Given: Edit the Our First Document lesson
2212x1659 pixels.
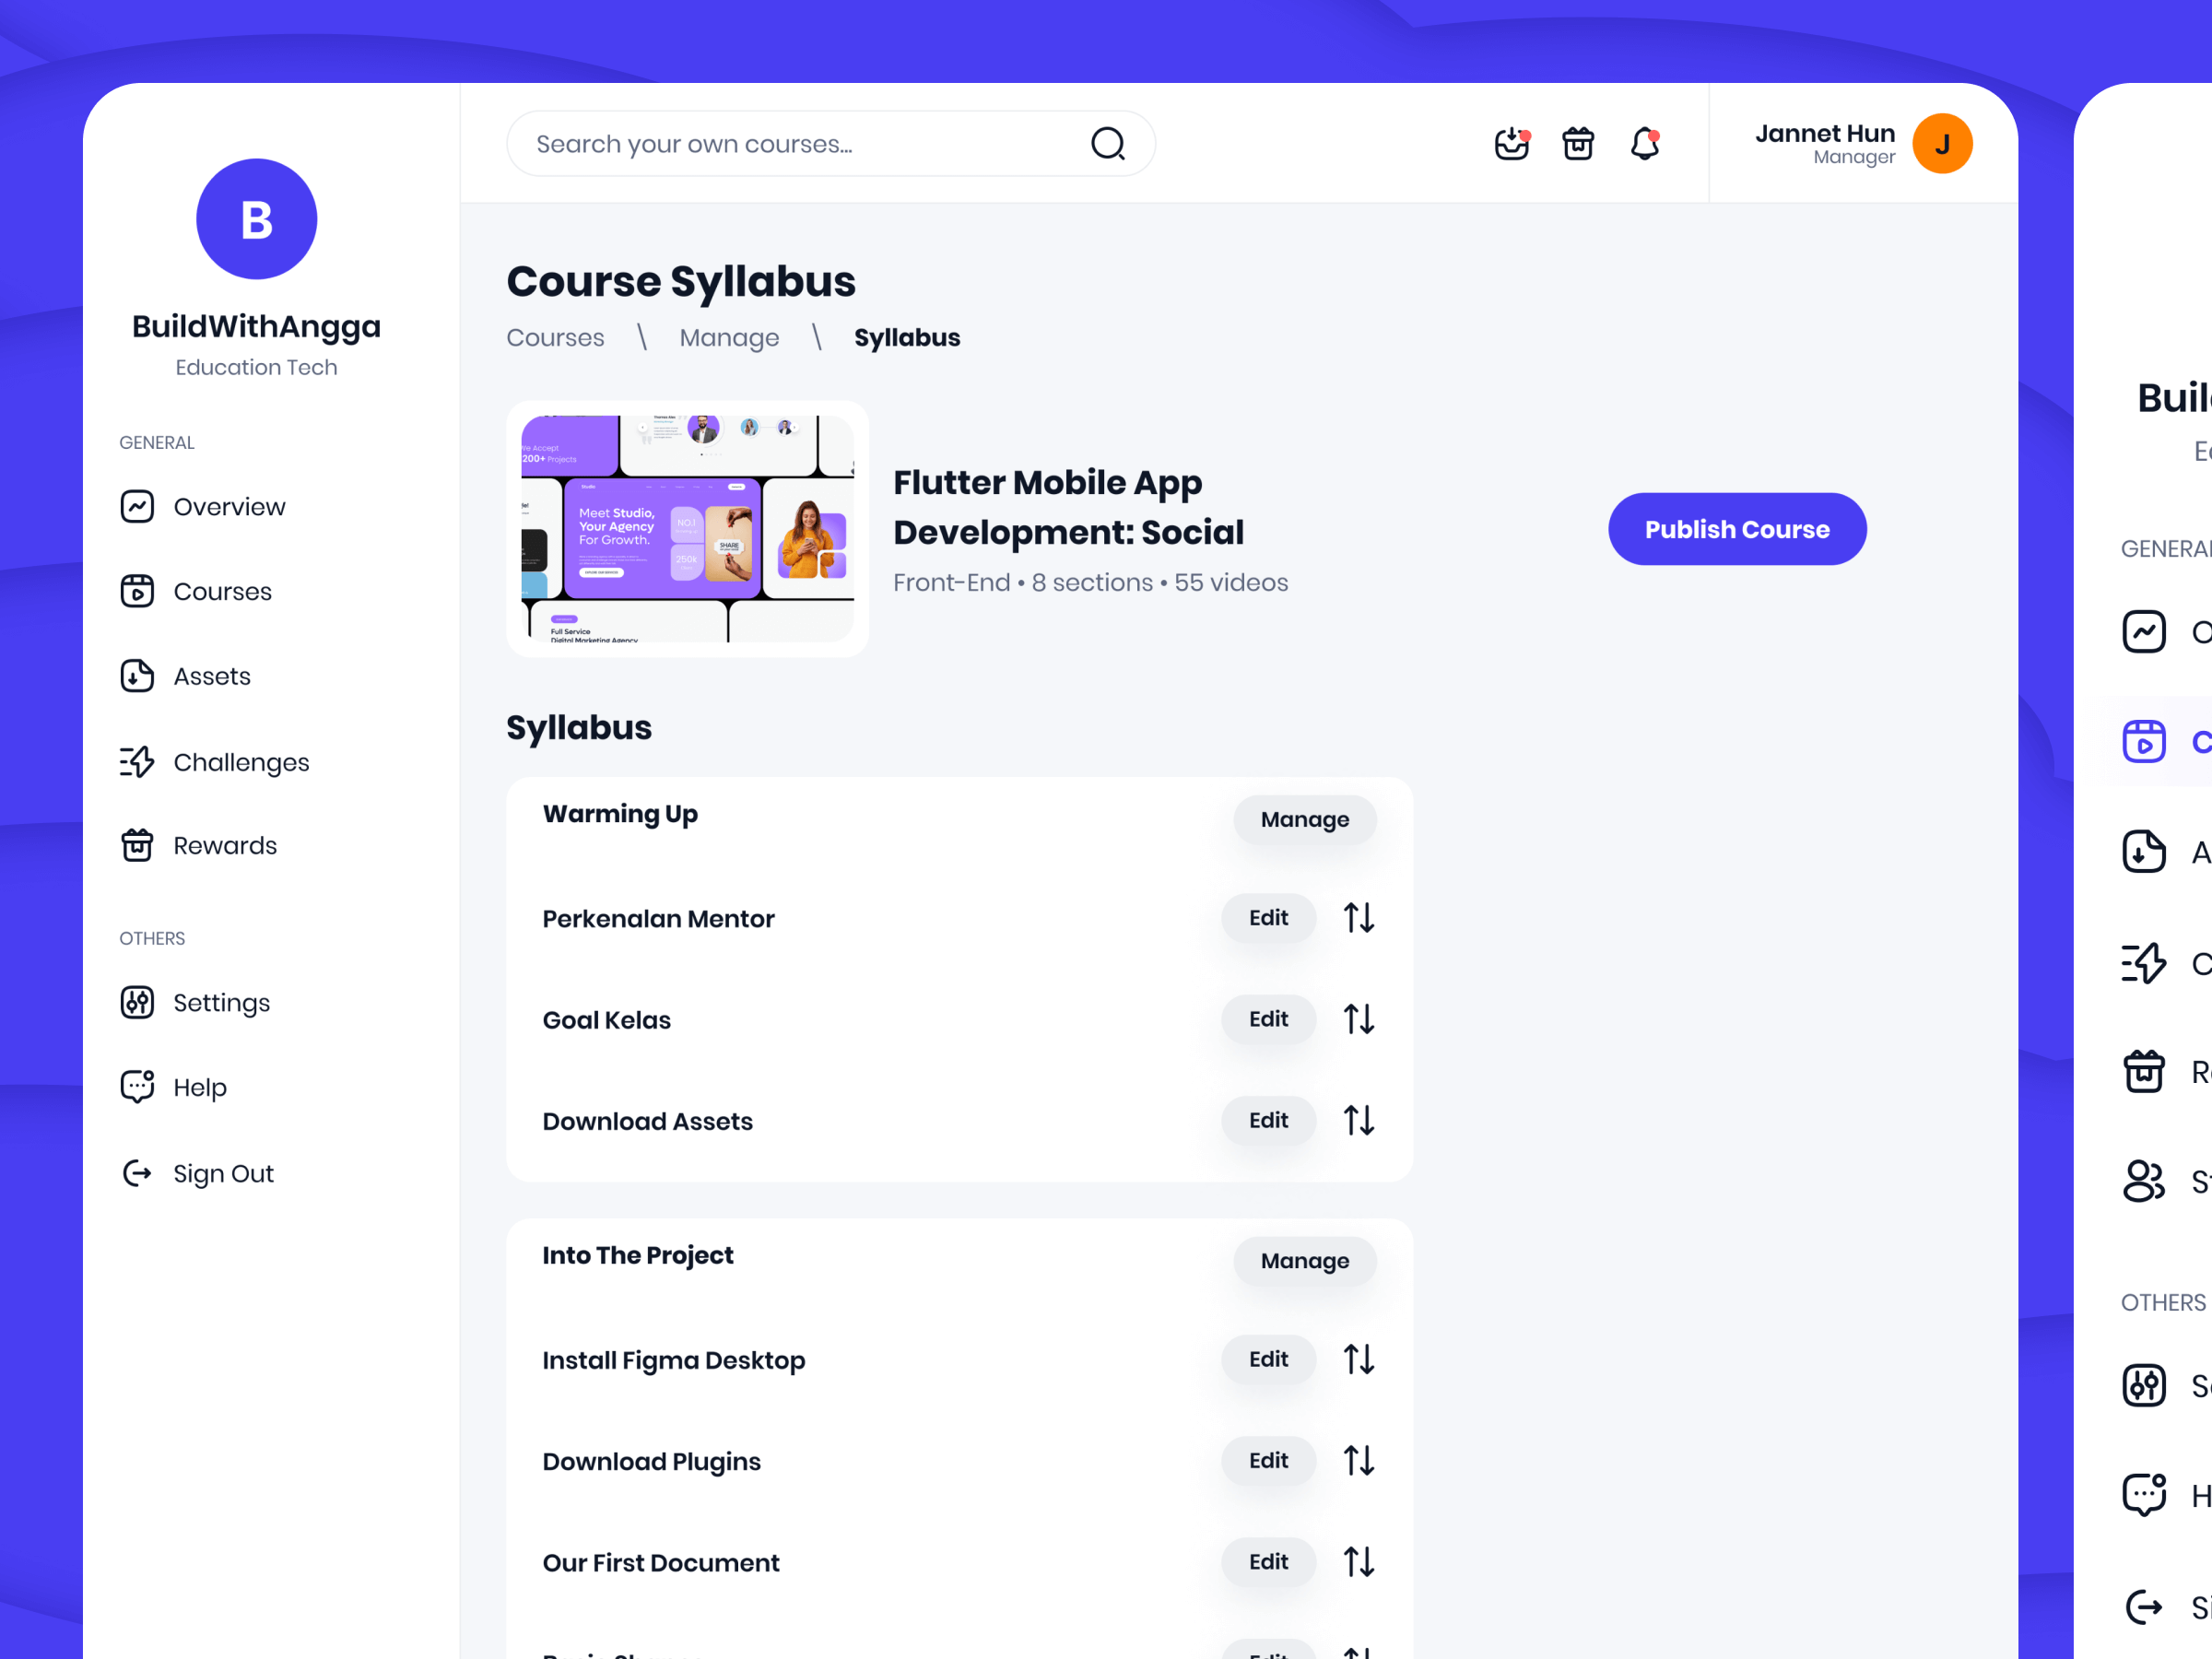Looking at the screenshot, I should [1268, 1561].
